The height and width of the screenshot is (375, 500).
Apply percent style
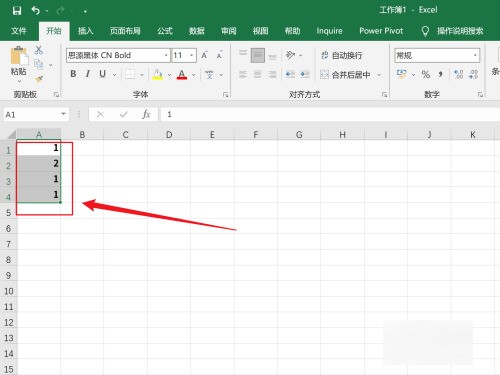[426, 74]
